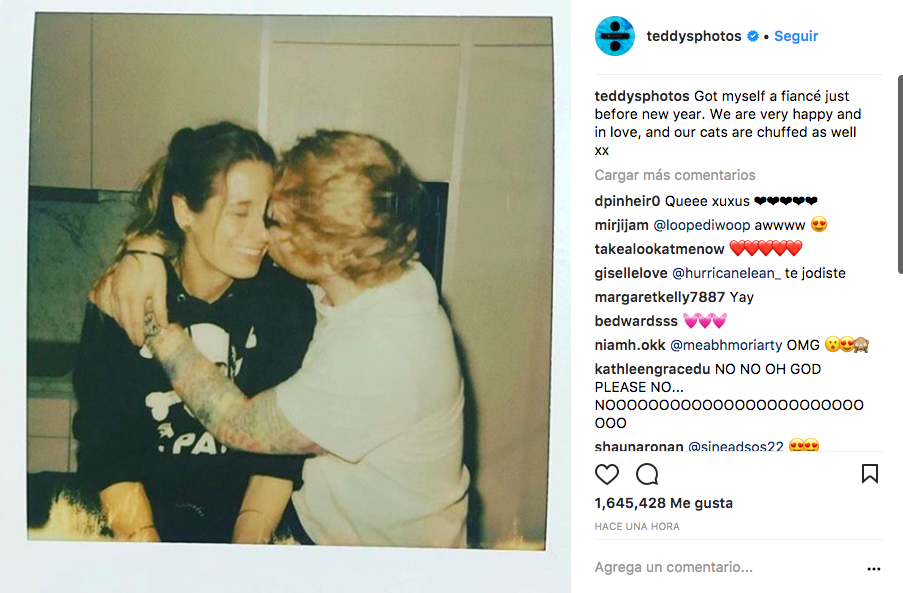903x593 pixels.
Task: Click the blue verified badge
Action: (x=753, y=36)
